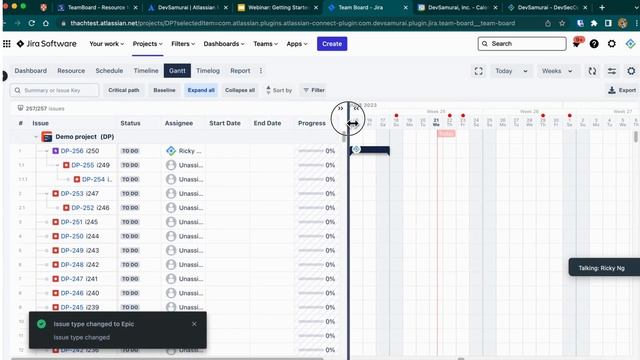Collapse the DP-253 issue tree
640x360 pixels.
tap(47, 193)
